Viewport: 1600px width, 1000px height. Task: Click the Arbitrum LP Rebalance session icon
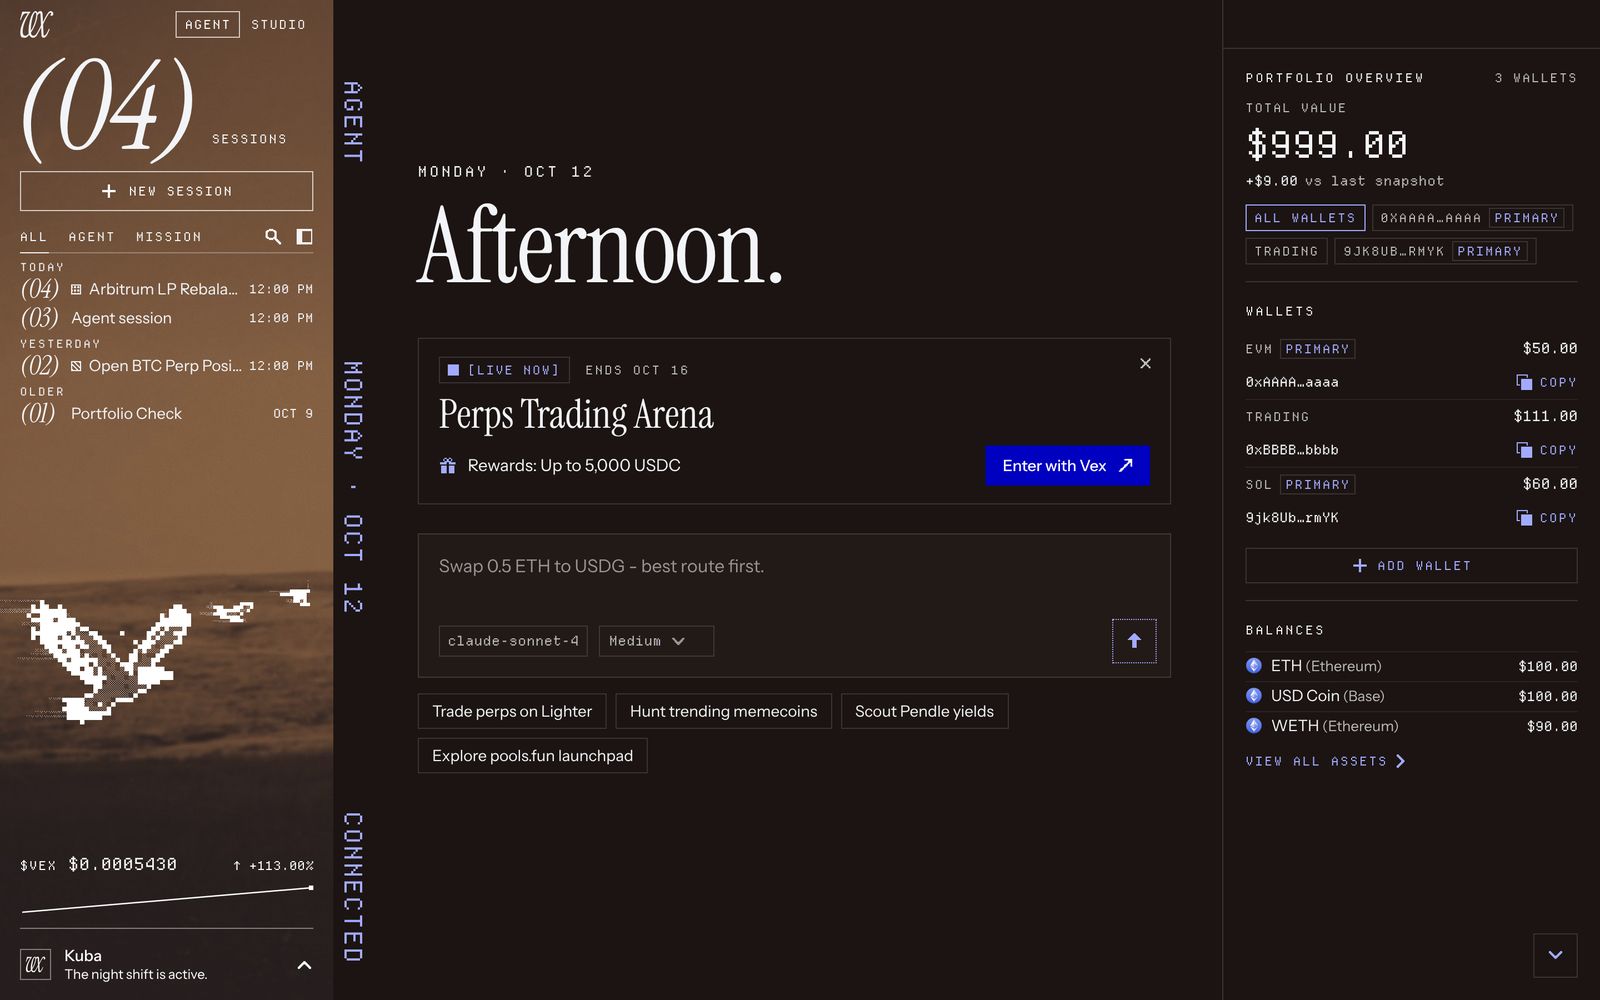coord(76,289)
